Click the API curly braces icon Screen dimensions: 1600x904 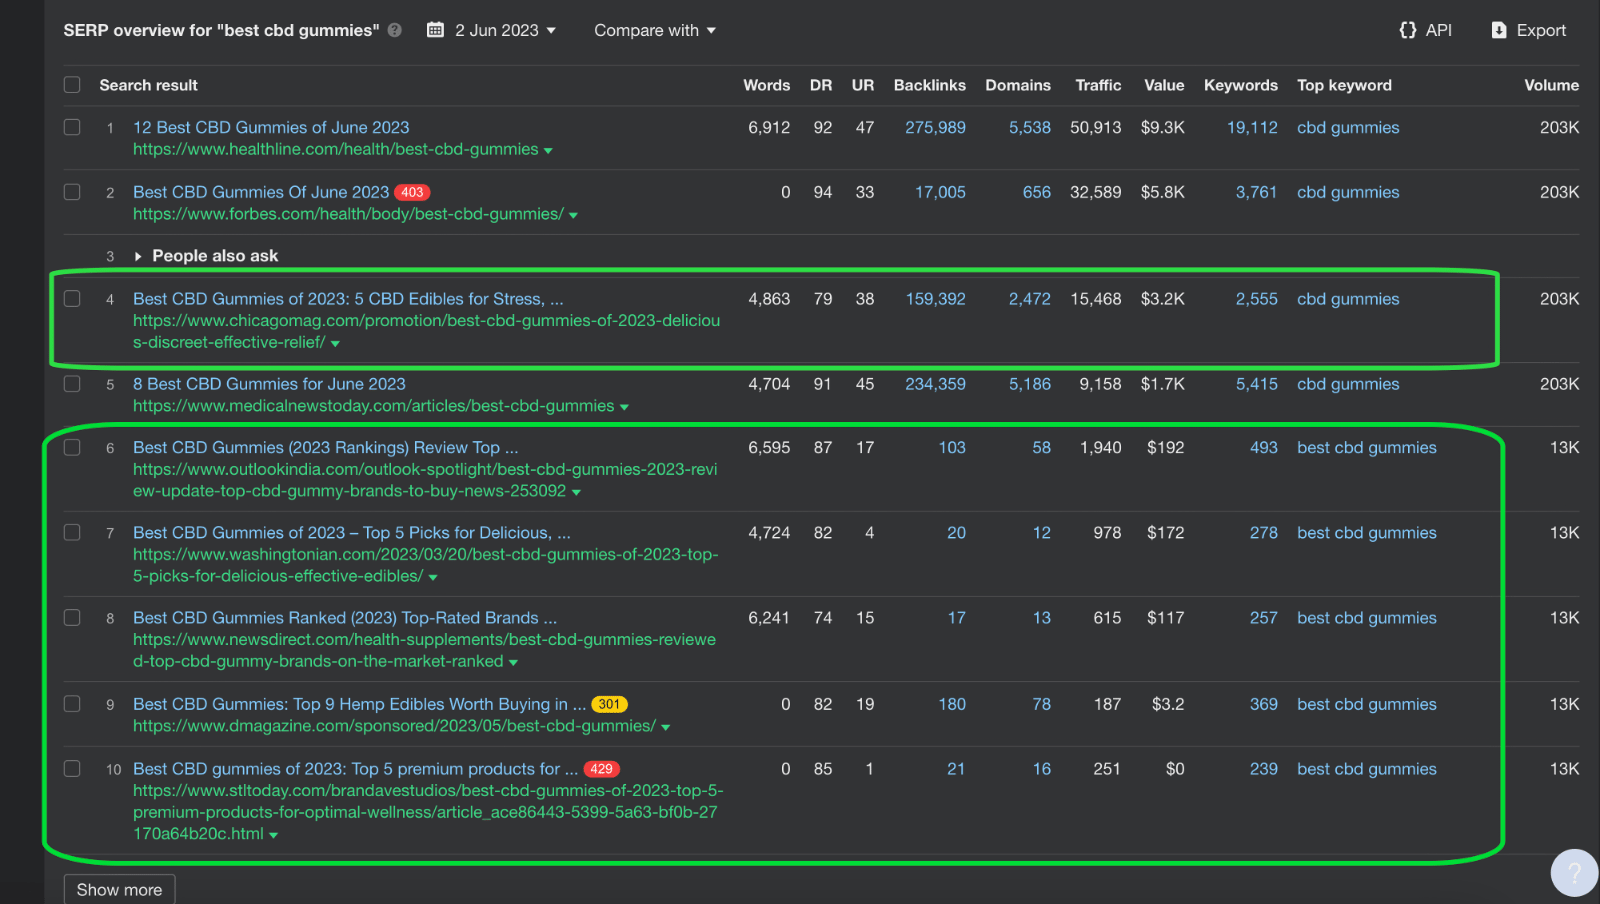pyautogui.click(x=1408, y=30)
